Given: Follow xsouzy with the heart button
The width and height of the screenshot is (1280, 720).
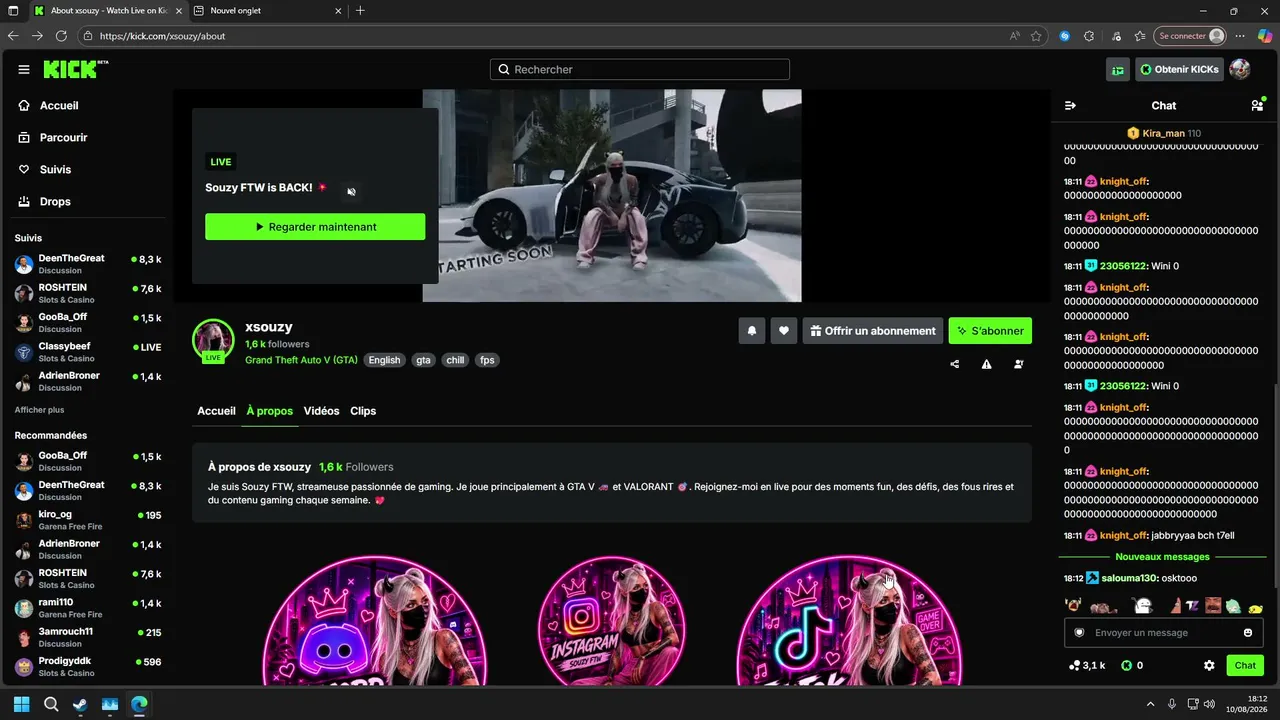Looking at the screenshot, I should (784, 331).
